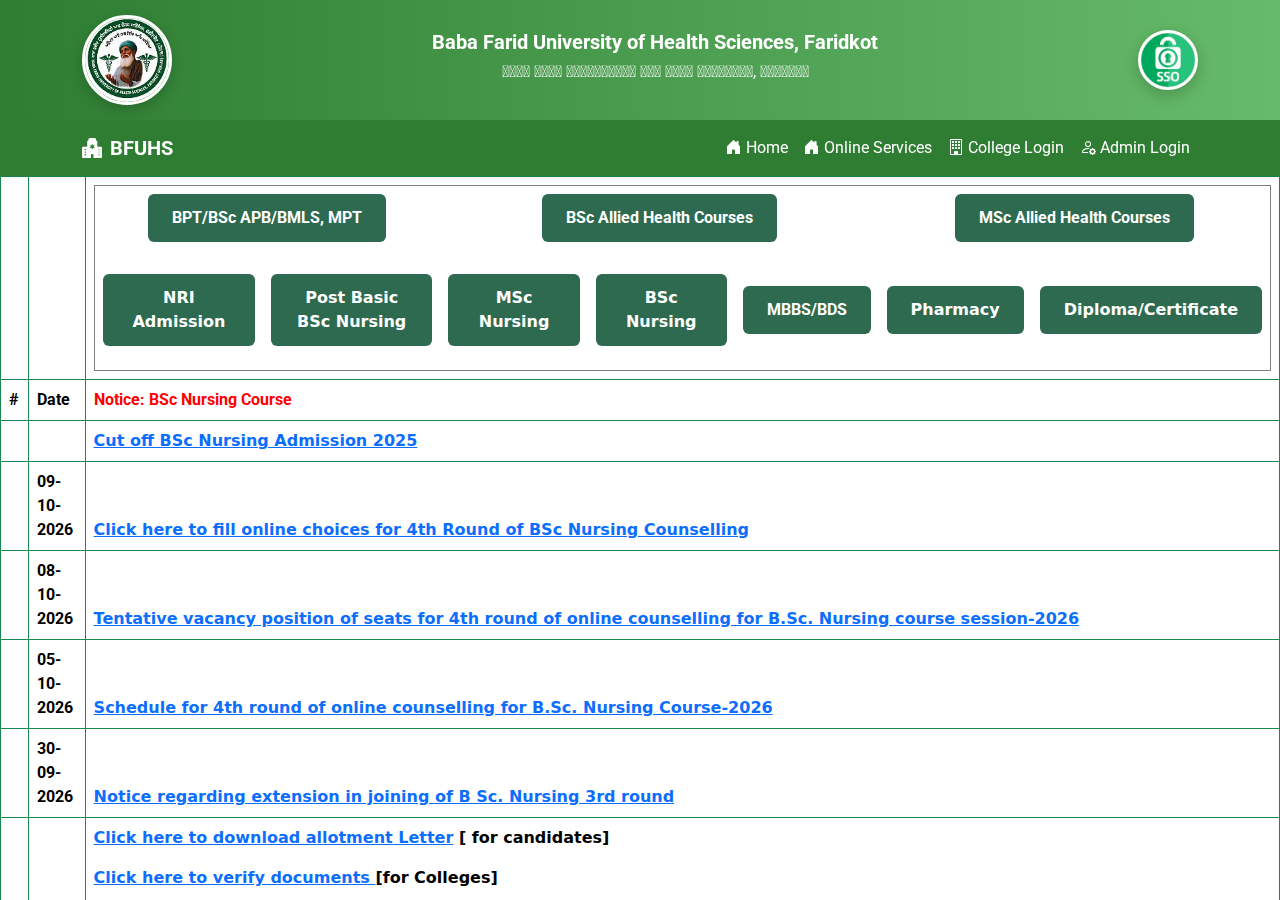Open BSc Allied Health Courses
Image resolution: width=1280 pixels, height=900 pixels.
[659, 218]
